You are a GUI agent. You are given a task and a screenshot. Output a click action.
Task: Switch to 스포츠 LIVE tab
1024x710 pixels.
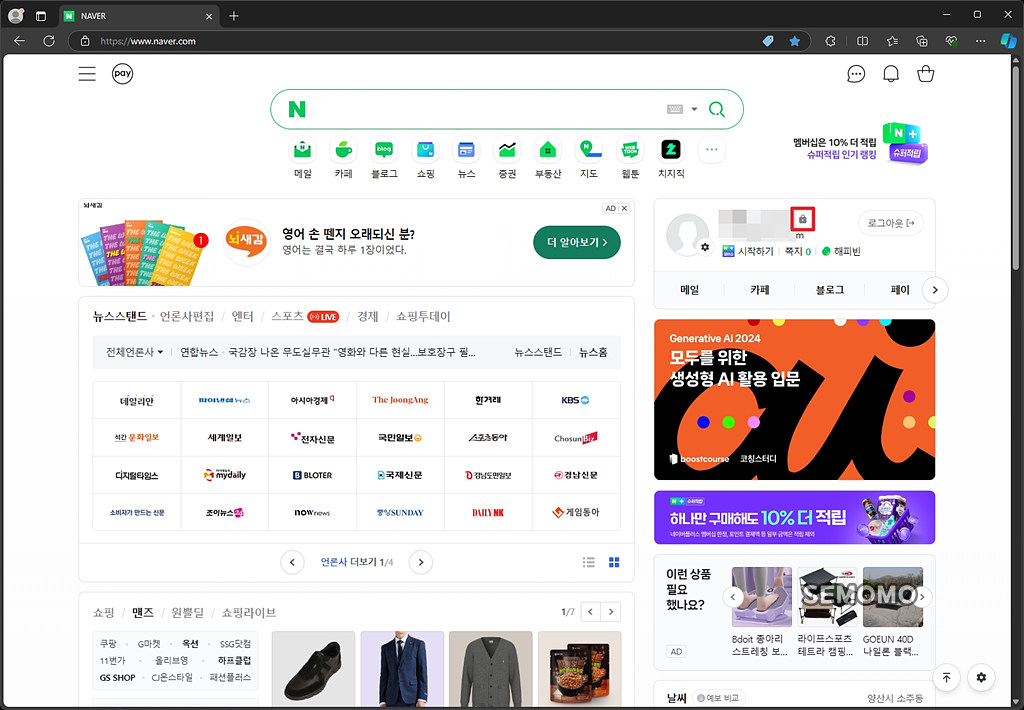coord(305,316)
